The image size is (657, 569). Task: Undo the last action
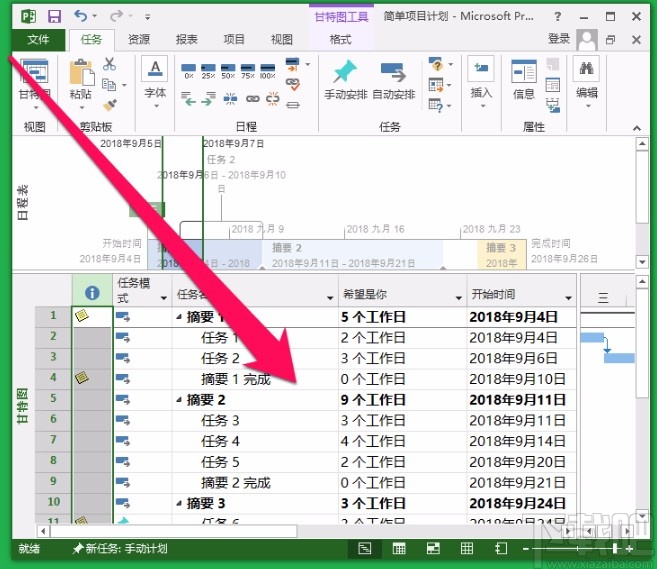[x=80, y=16]
